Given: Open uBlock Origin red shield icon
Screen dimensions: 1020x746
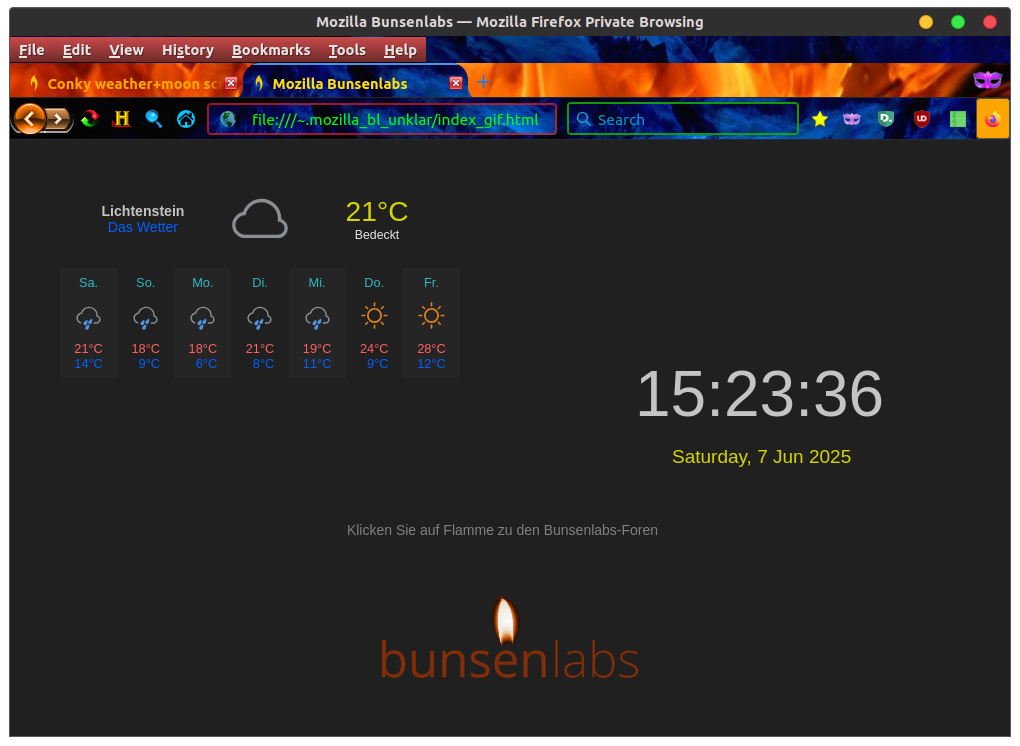Looking at the screenshot, I should click(x=922, y=118).
